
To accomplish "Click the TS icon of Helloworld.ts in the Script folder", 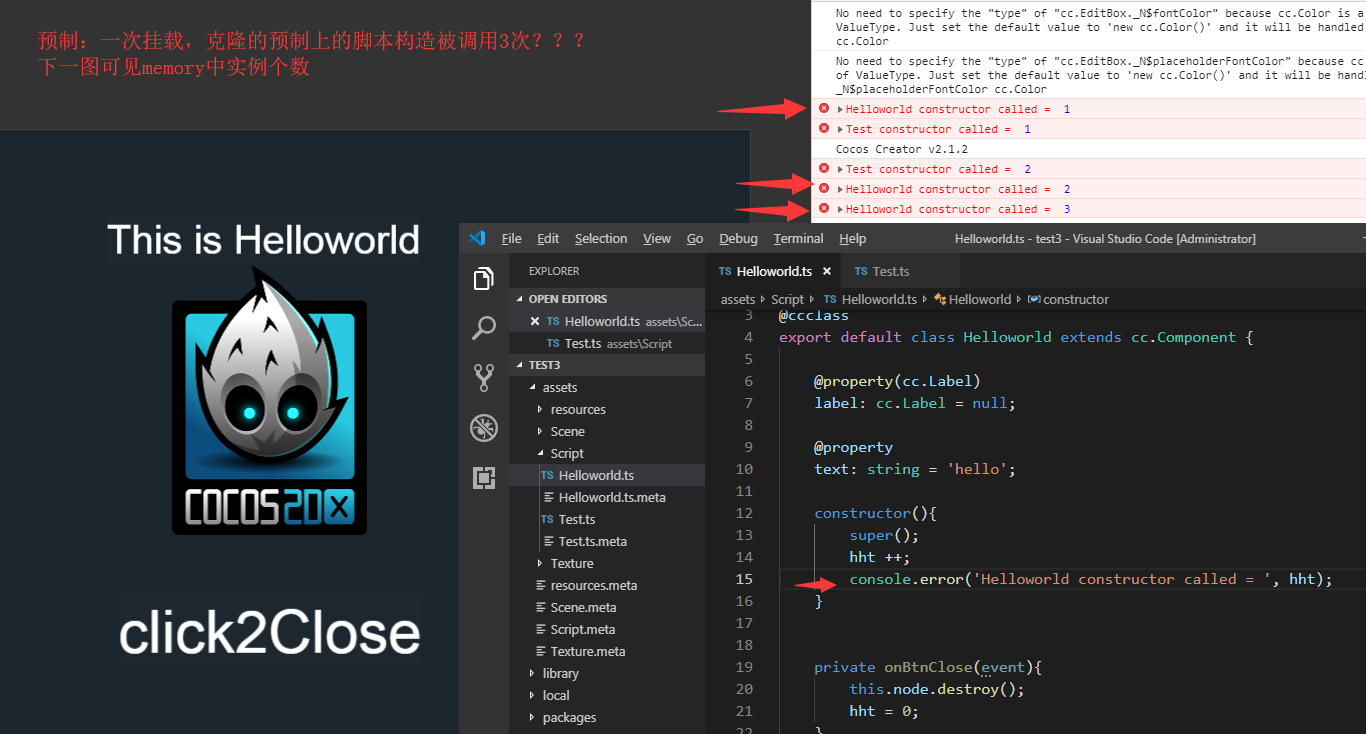I will pos(547,476).
